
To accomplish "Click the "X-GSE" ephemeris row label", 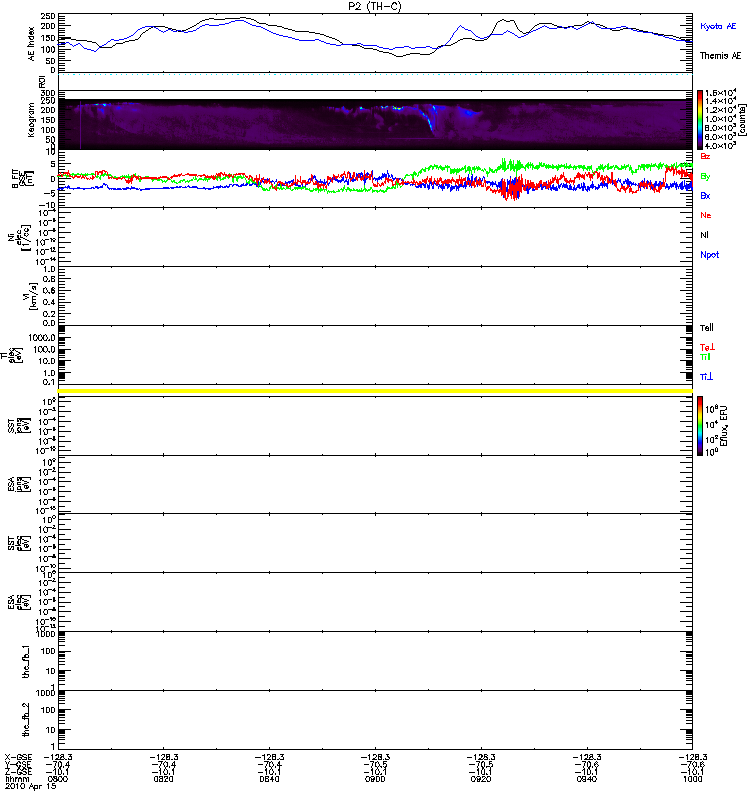I will [18, 757].
